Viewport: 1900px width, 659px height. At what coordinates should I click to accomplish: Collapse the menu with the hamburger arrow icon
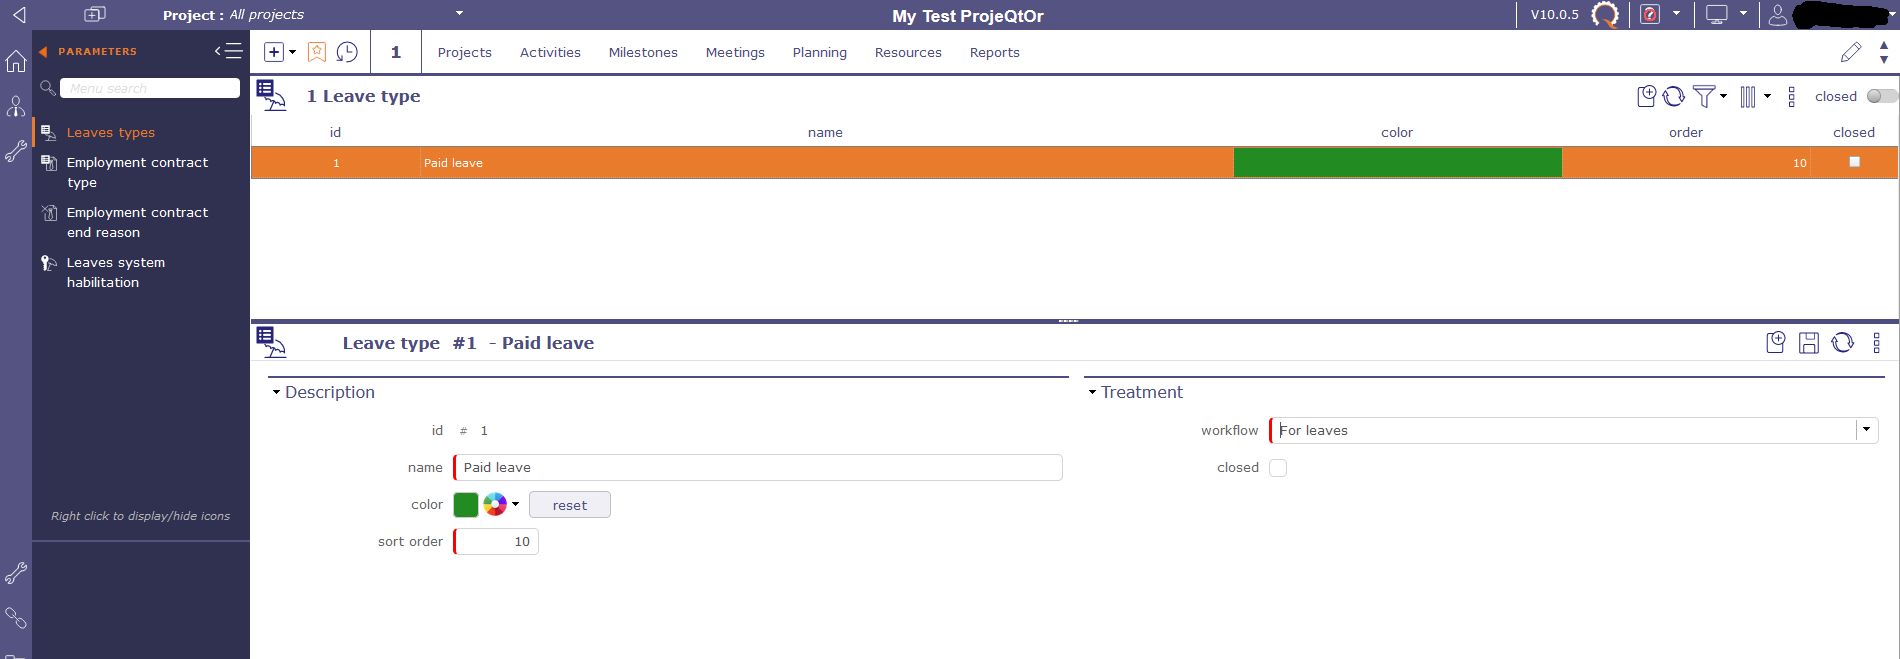point(228,51)
